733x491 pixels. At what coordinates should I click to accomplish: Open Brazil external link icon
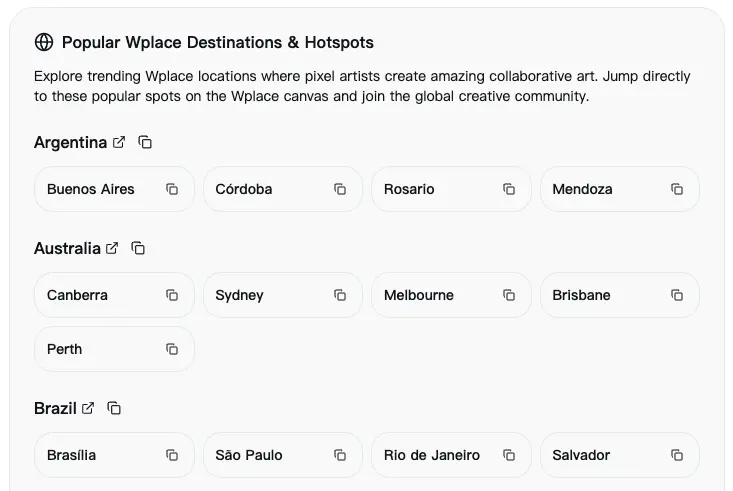88,408
